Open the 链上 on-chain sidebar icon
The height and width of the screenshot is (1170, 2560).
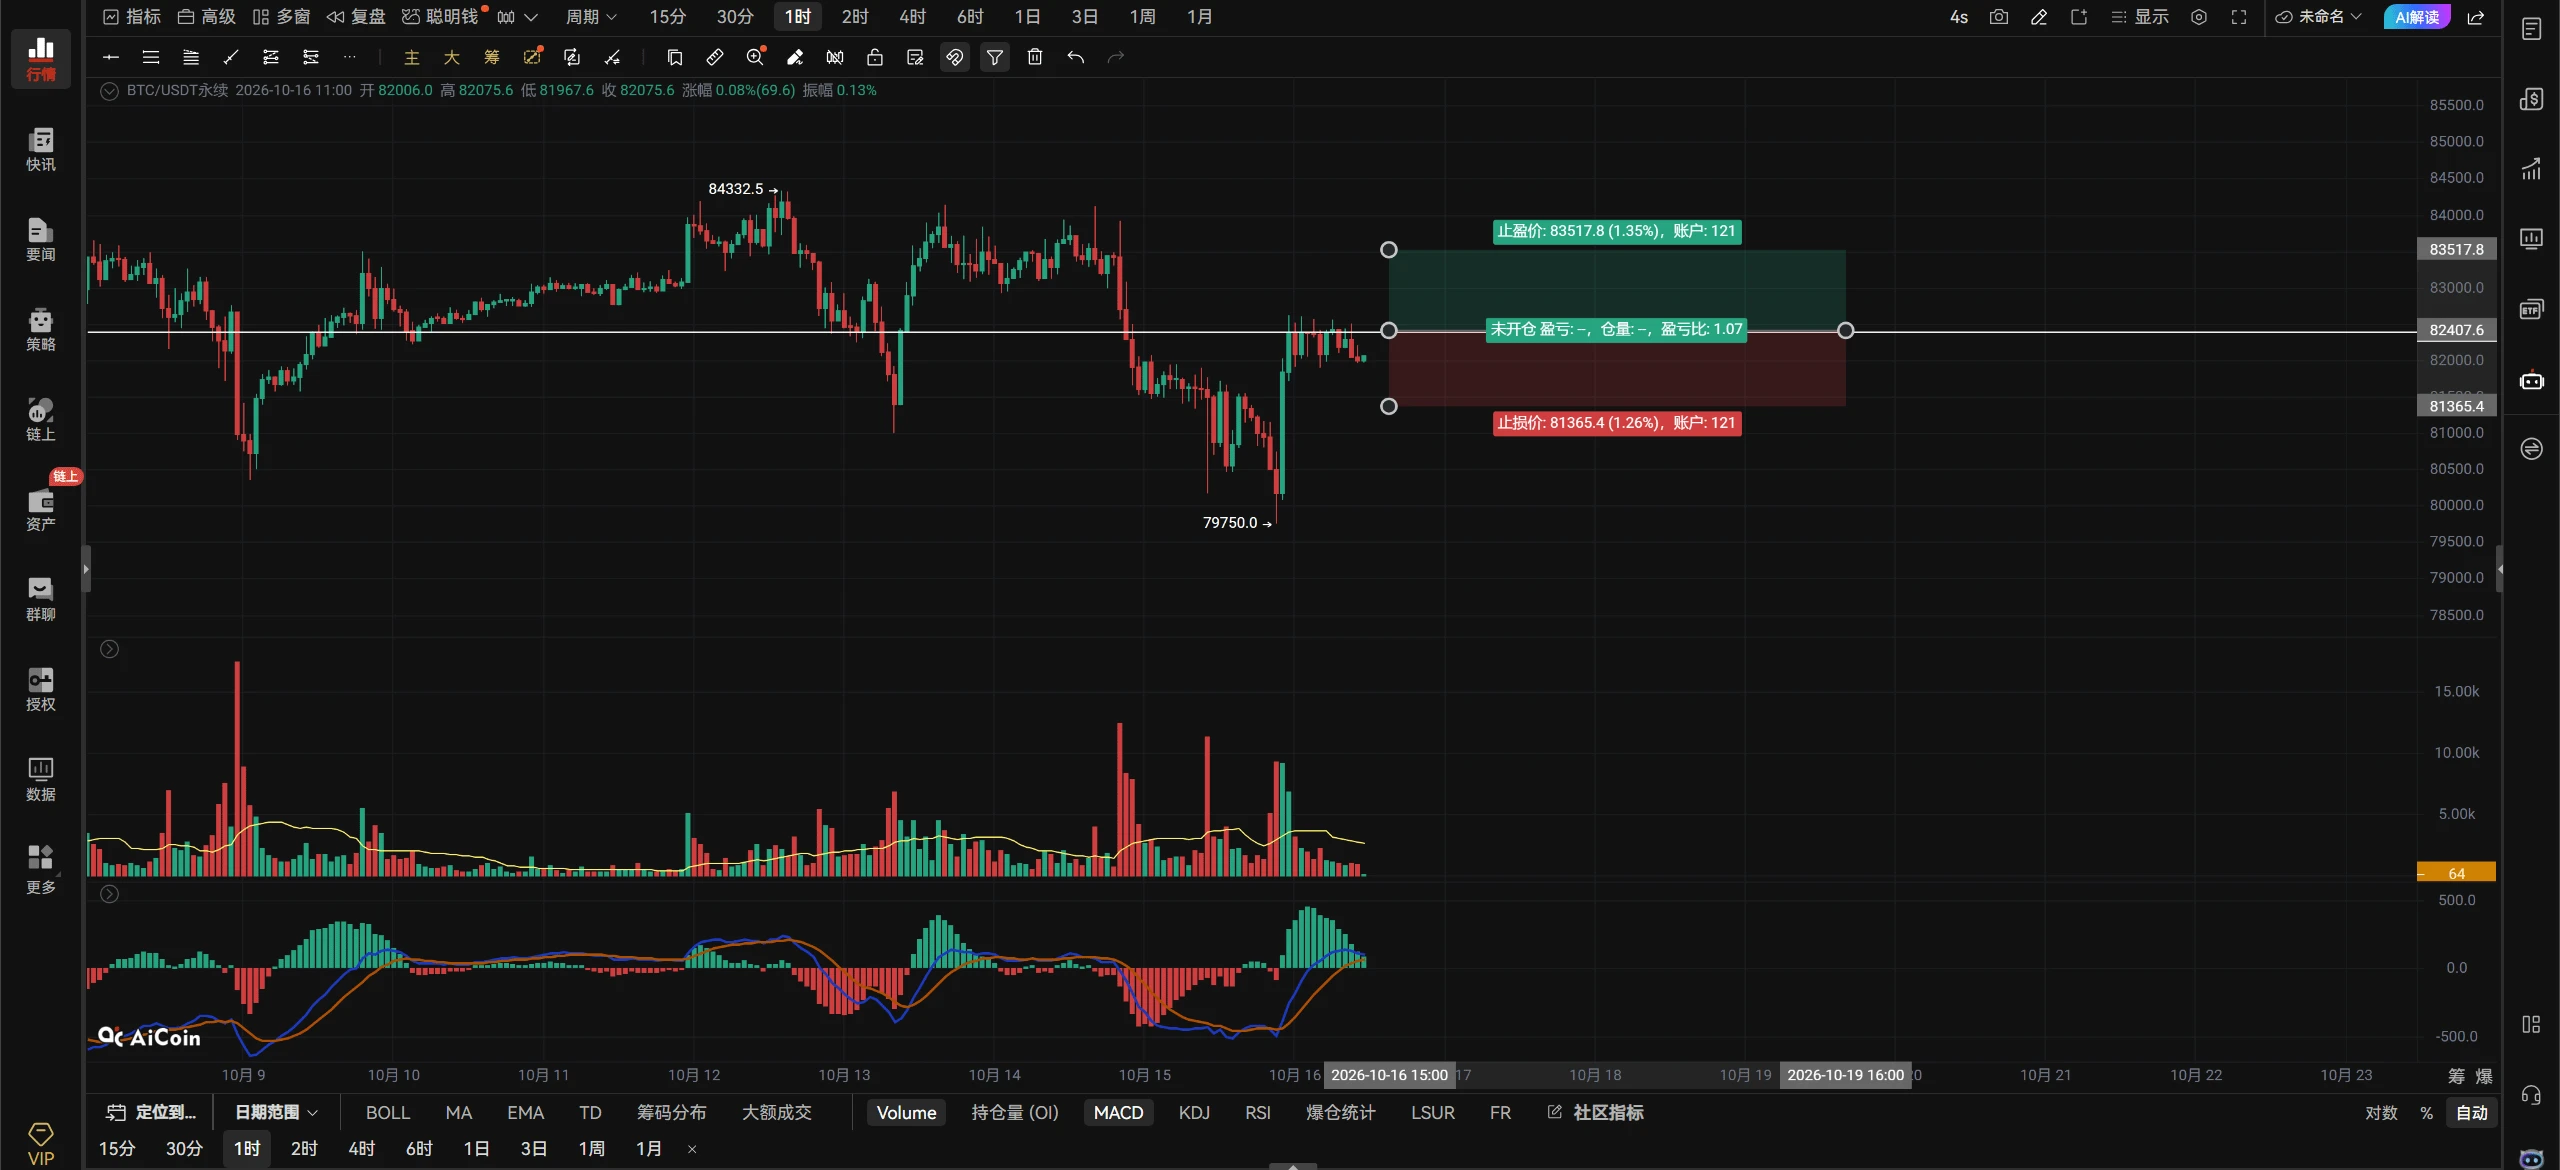pos(41,420)
